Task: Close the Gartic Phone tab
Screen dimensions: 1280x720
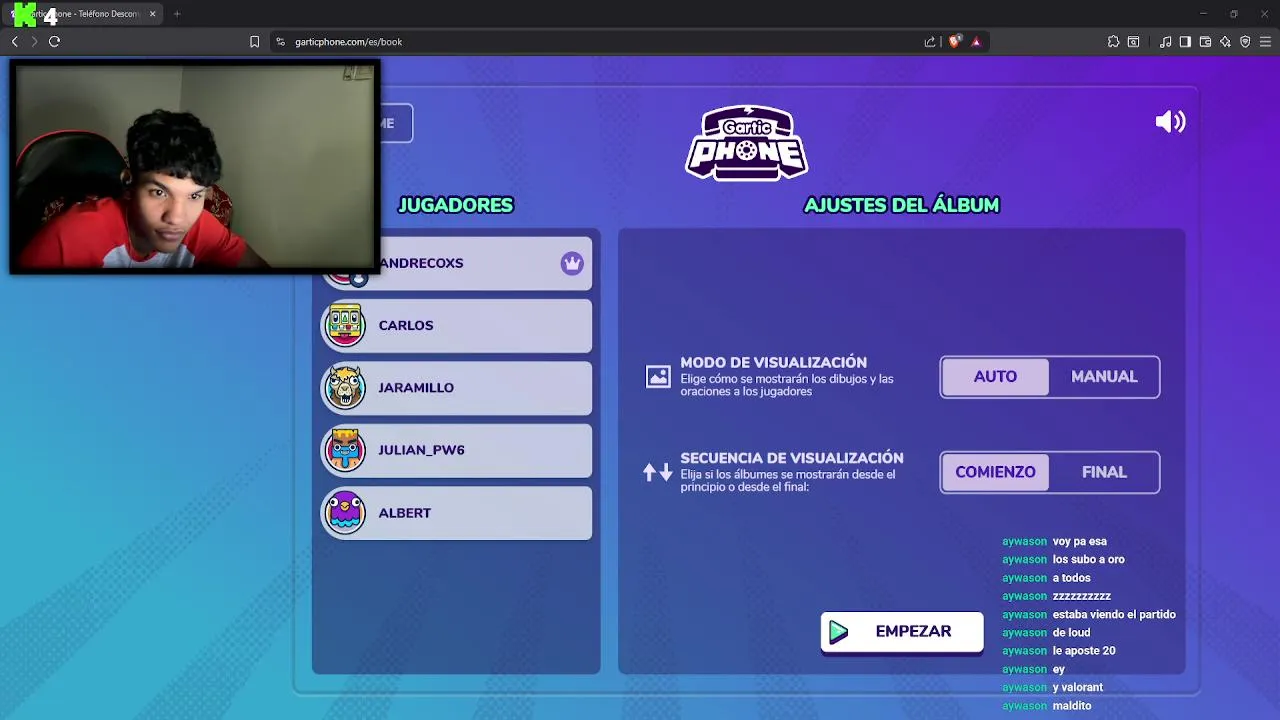Action: coord(152,14)
